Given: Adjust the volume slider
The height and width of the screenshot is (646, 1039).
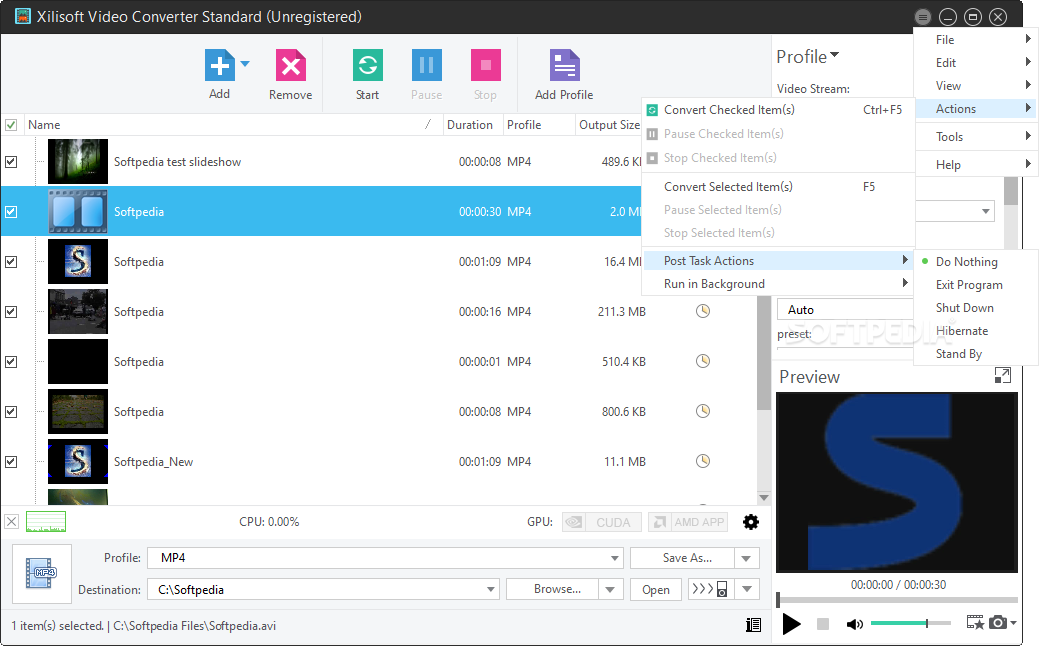Looking at the screenshot, I should pos(910,623).
